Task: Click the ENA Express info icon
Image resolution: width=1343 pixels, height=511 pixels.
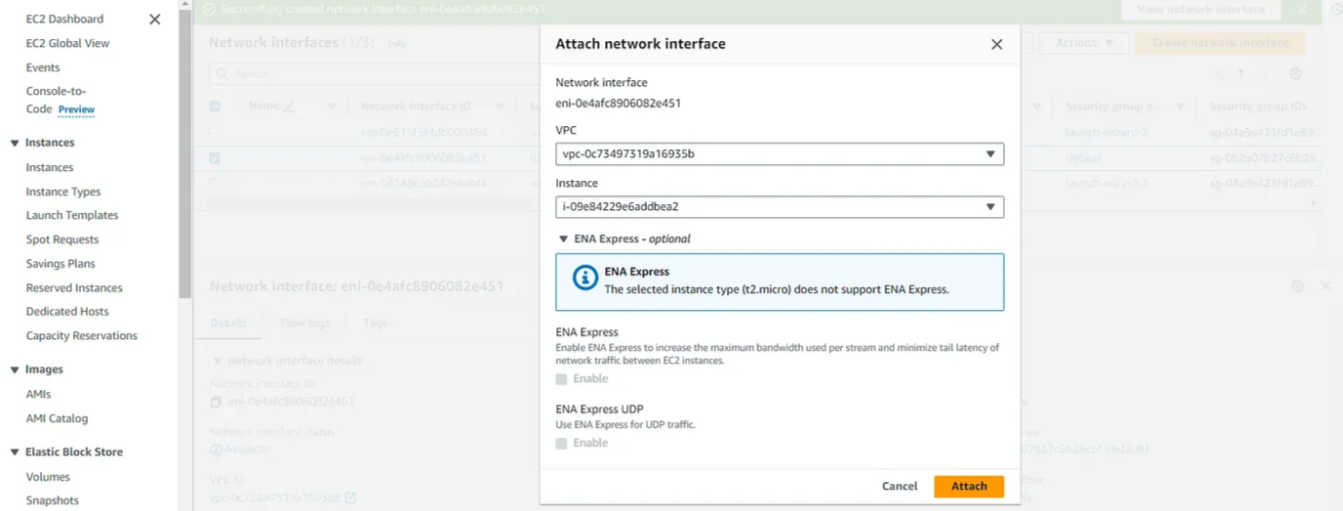Action: click(585, 279)
